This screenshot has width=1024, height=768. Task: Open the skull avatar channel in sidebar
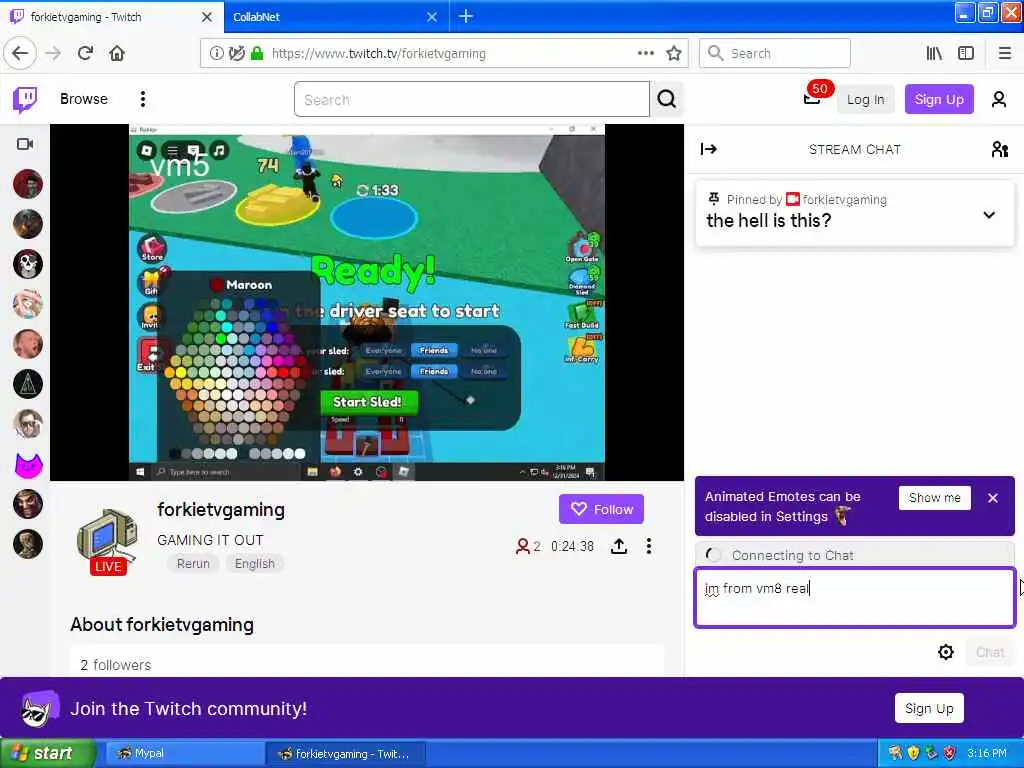(28, 264)
